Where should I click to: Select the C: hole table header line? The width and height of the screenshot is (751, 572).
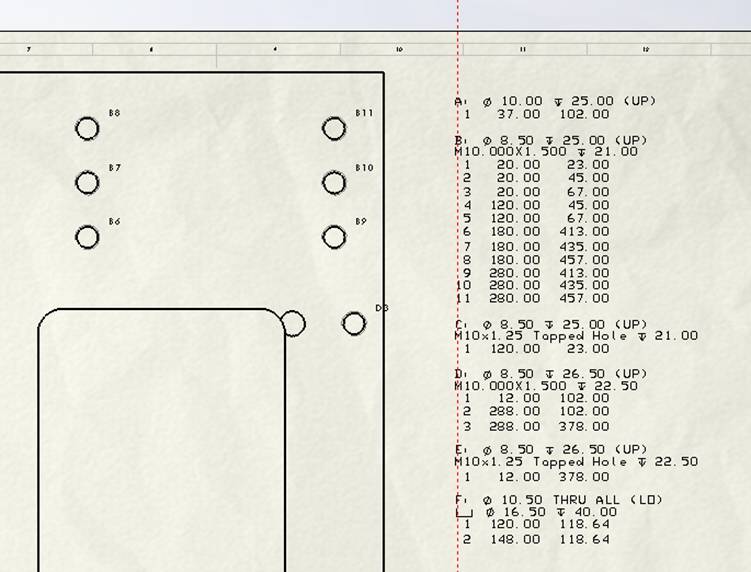pyautogui.click(x=551, y=325)
